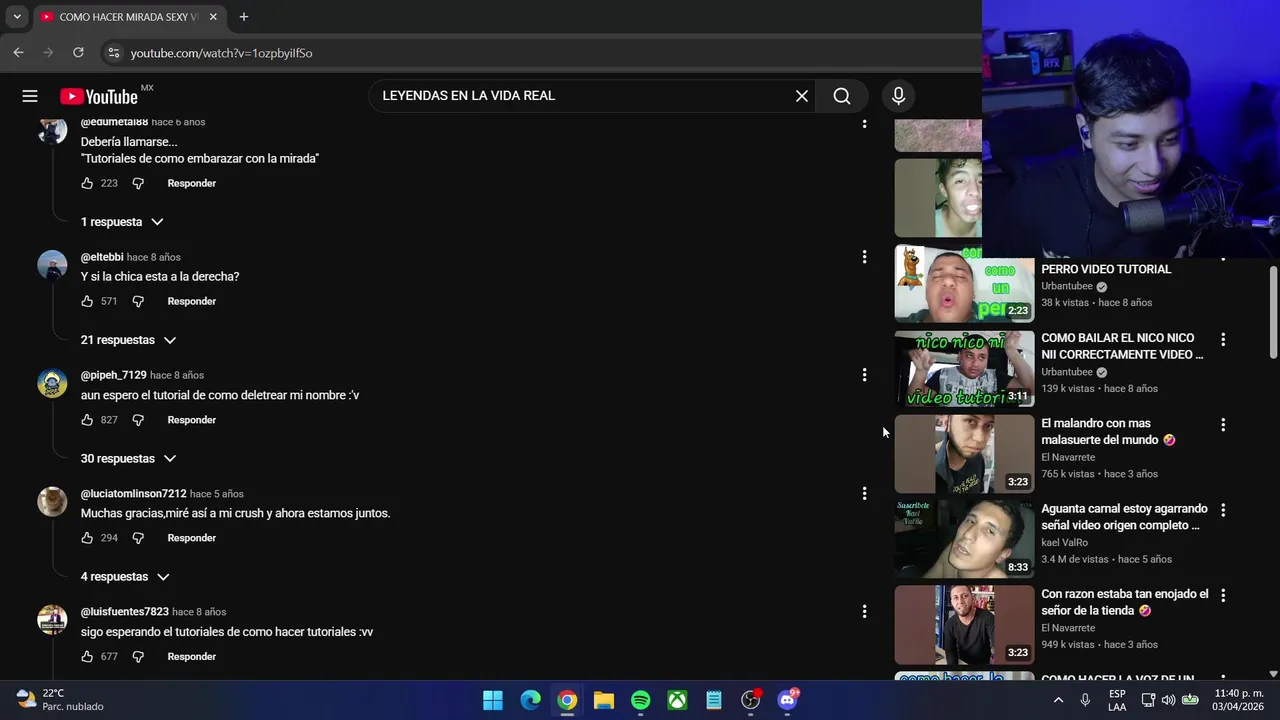Open the @pipeh_7129 channel link
Image resolution: width=1280 pixels, height=720 pixels.
click(113, 375)
